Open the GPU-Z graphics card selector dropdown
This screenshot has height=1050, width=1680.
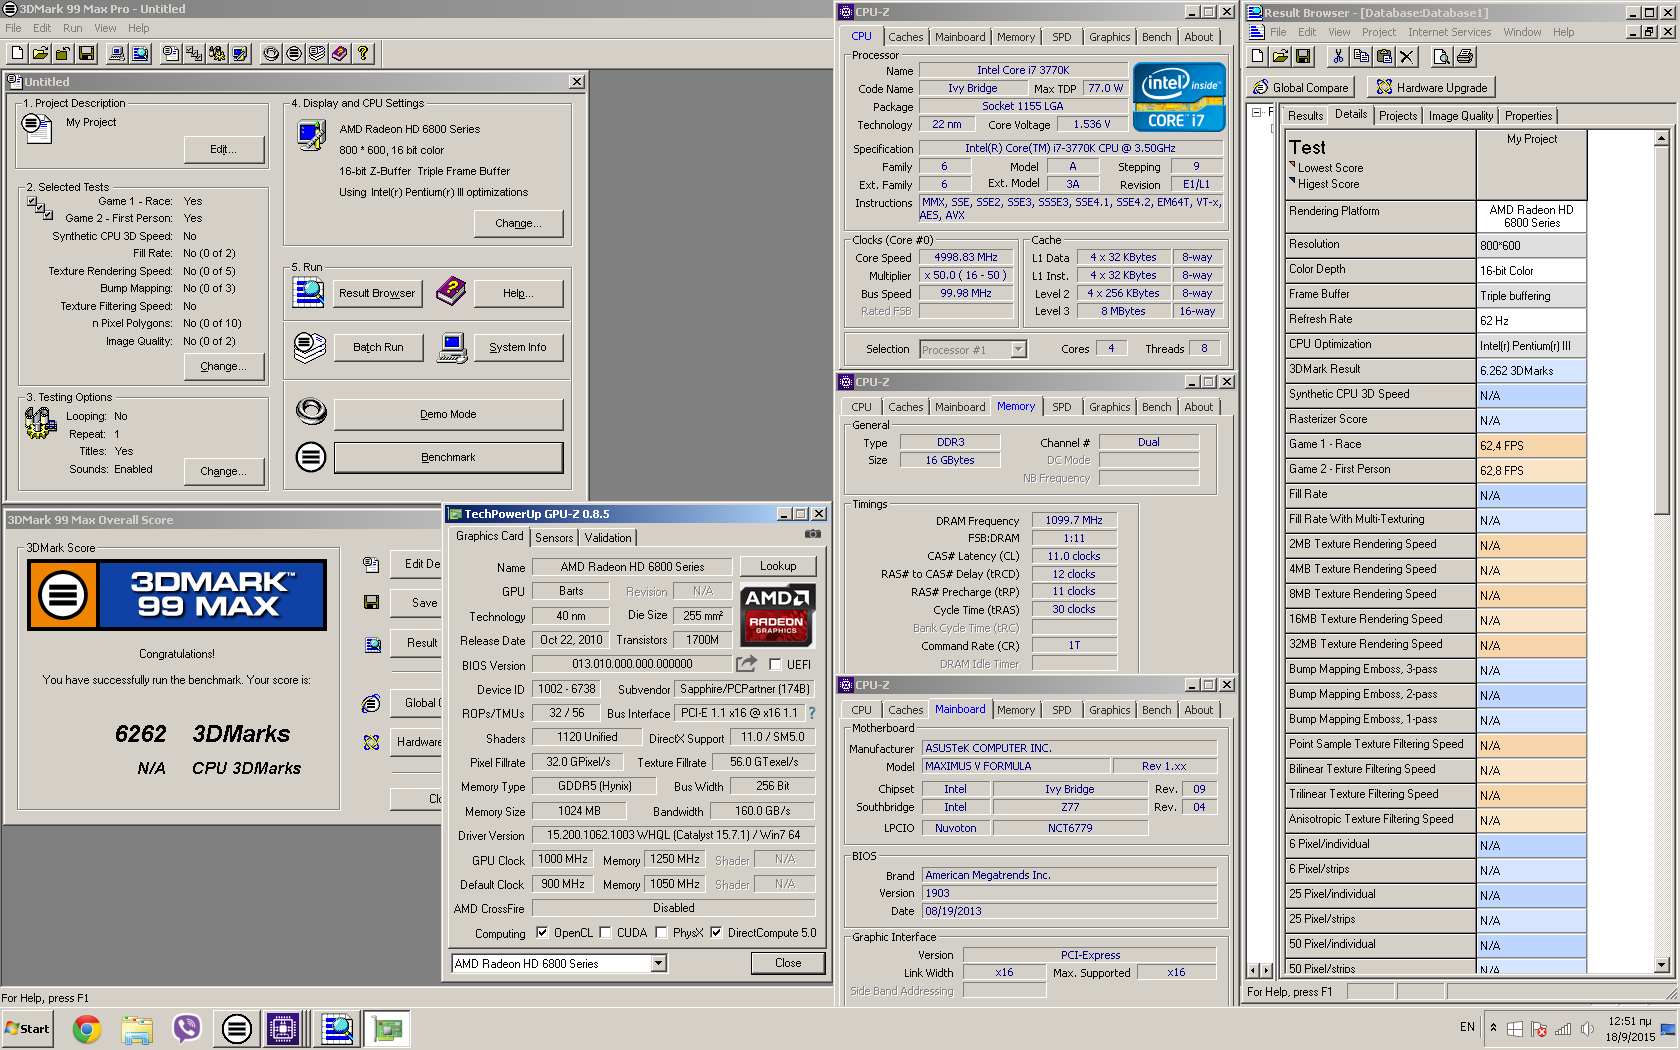point(659,964)
